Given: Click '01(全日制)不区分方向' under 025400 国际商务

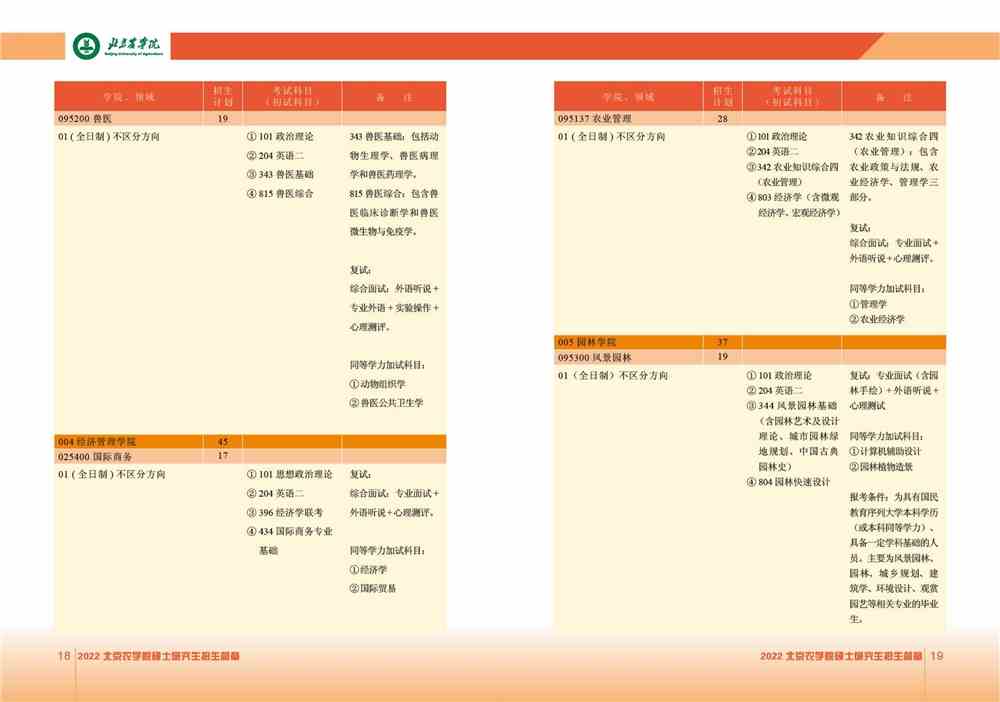Looking at the screenshot, I should click(112, 474).
